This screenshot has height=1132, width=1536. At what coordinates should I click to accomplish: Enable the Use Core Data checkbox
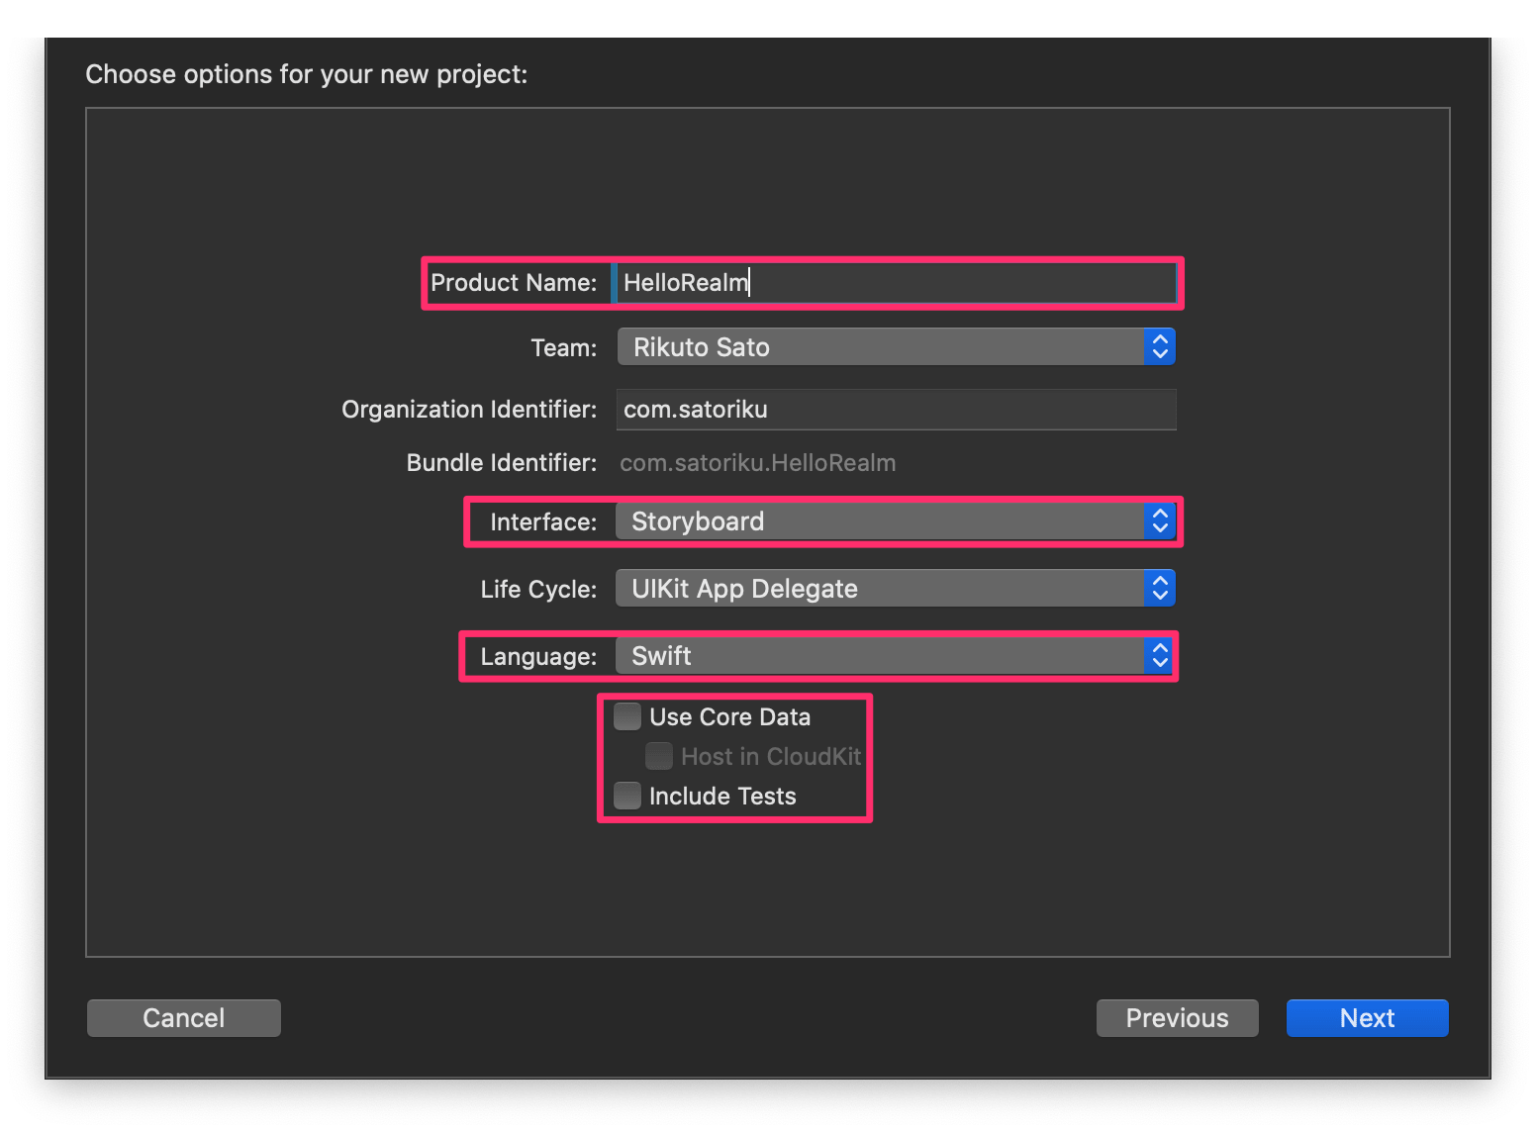click(x=627, y=716)
